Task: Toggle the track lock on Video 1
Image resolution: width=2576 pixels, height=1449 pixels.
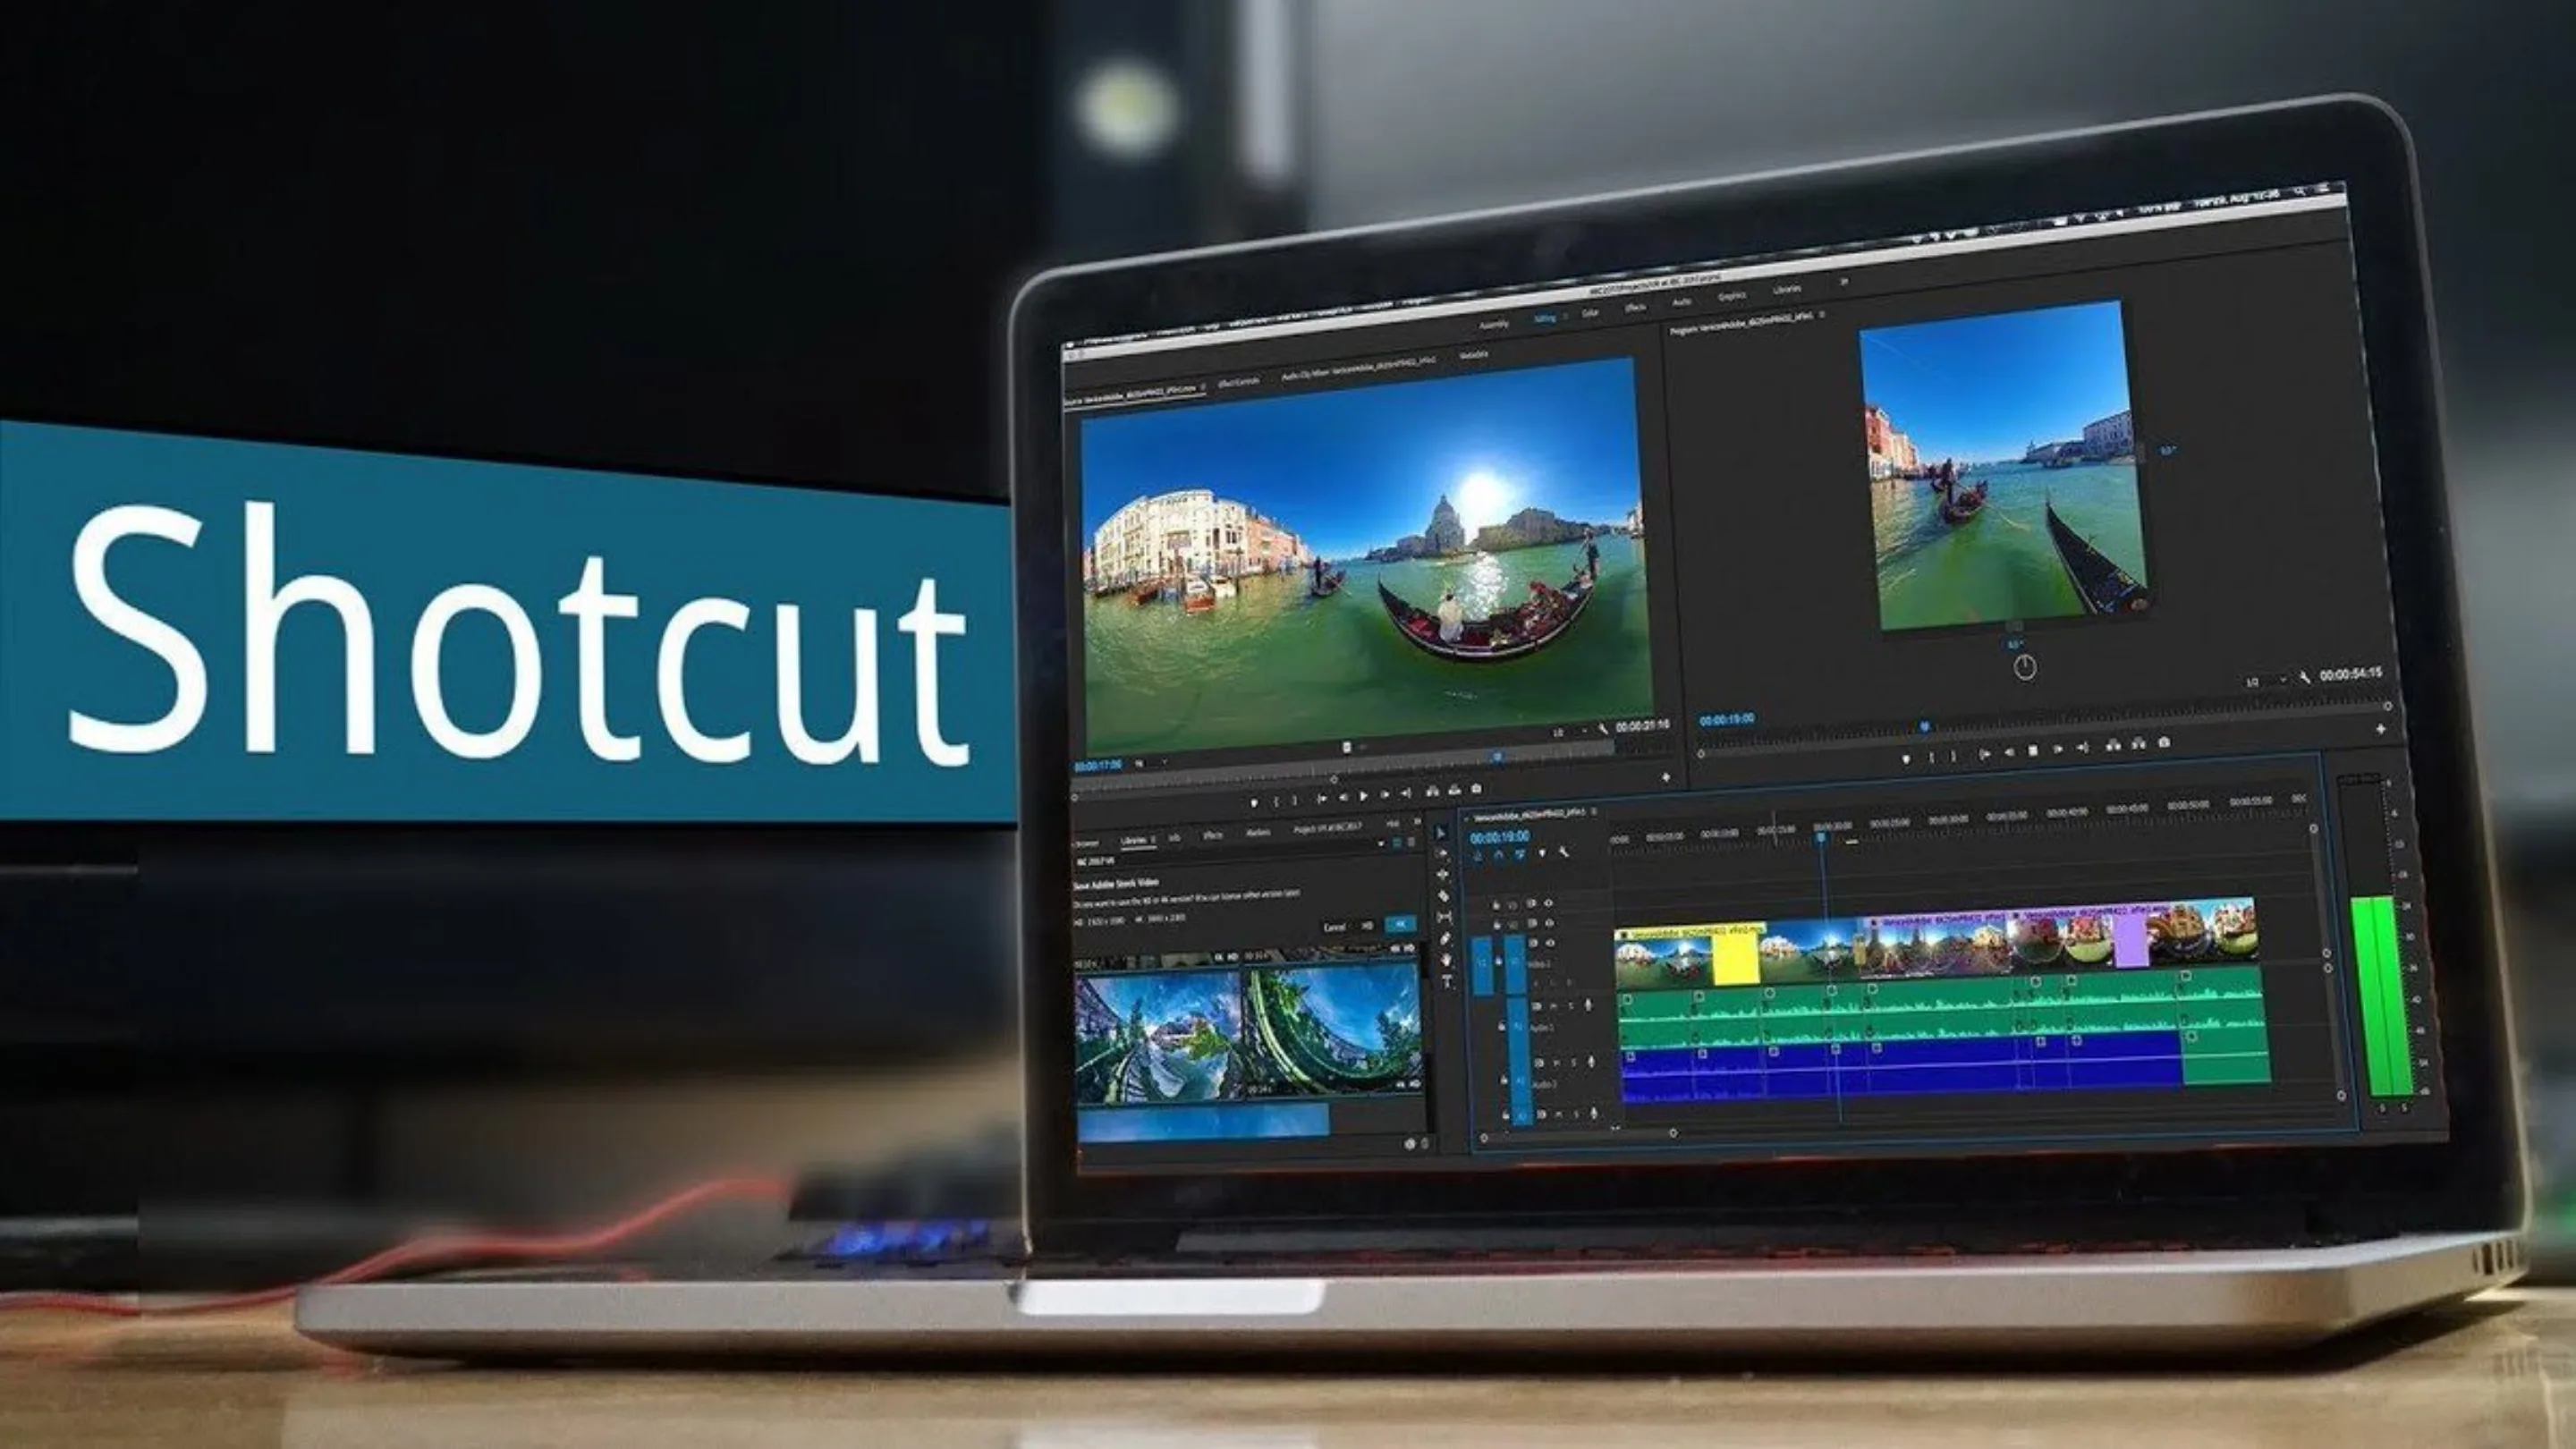Action: (x=1532, y=944)
